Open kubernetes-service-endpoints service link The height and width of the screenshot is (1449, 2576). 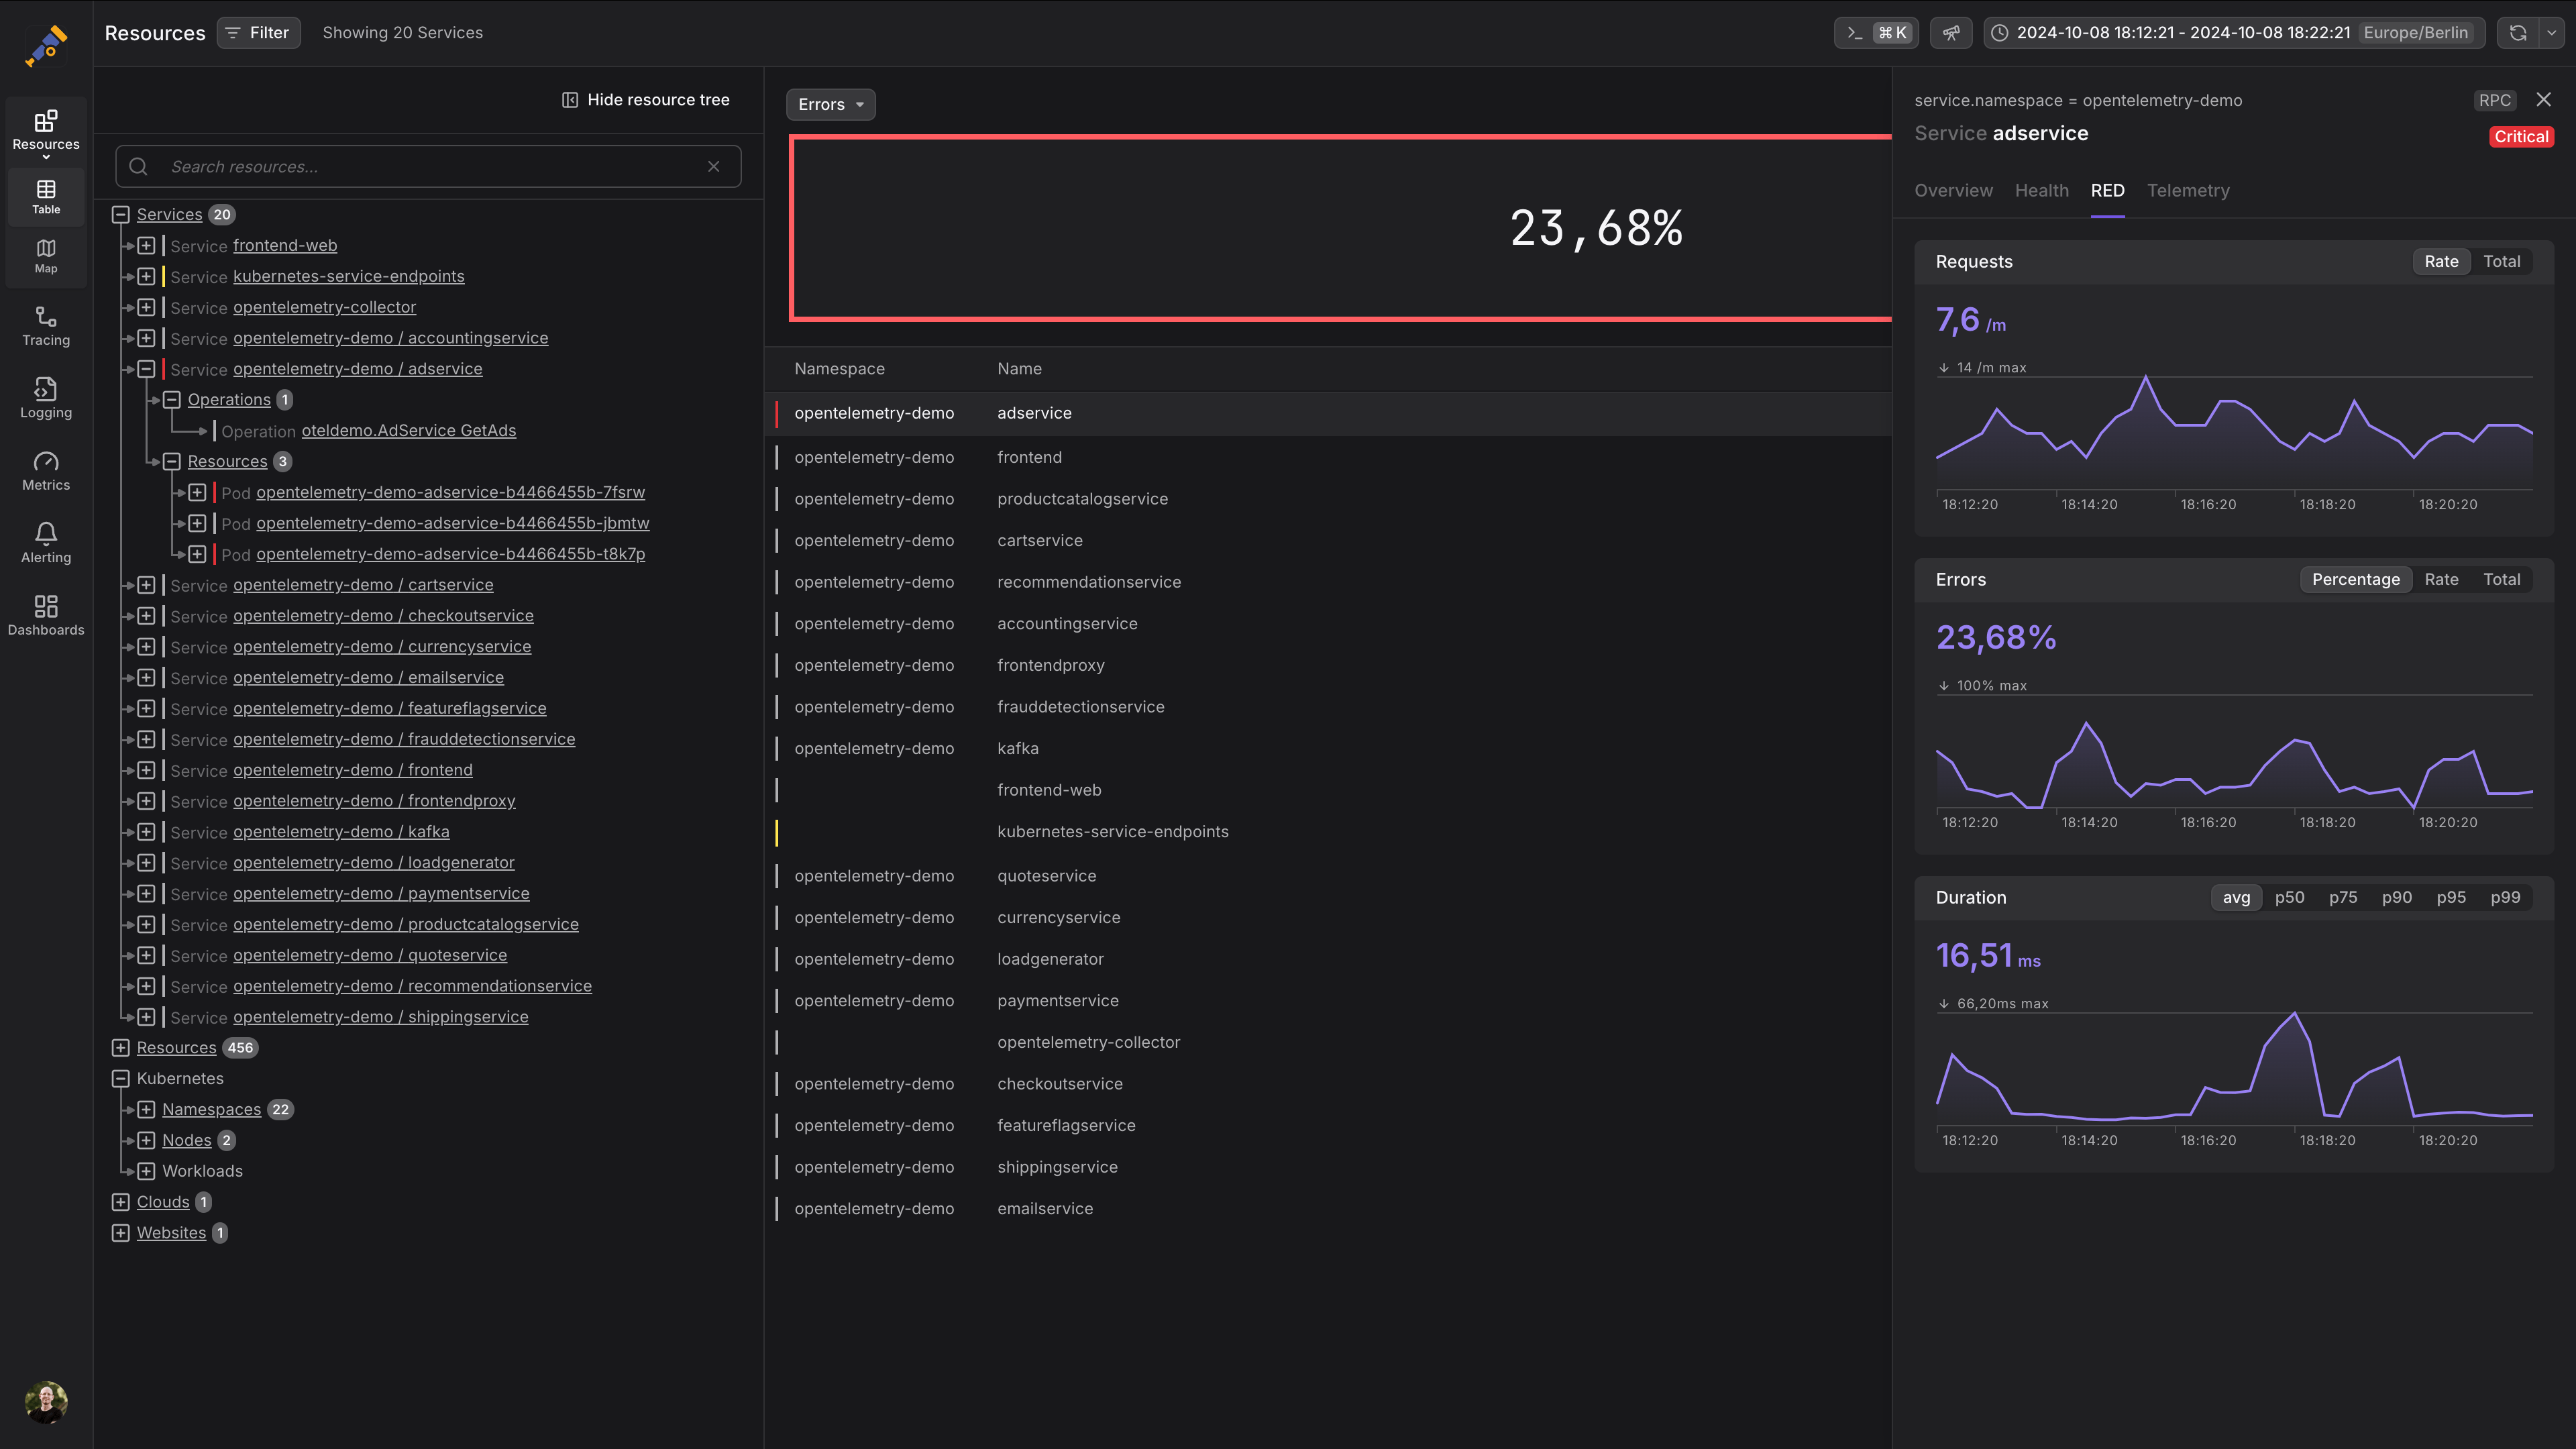coord(349,277)
